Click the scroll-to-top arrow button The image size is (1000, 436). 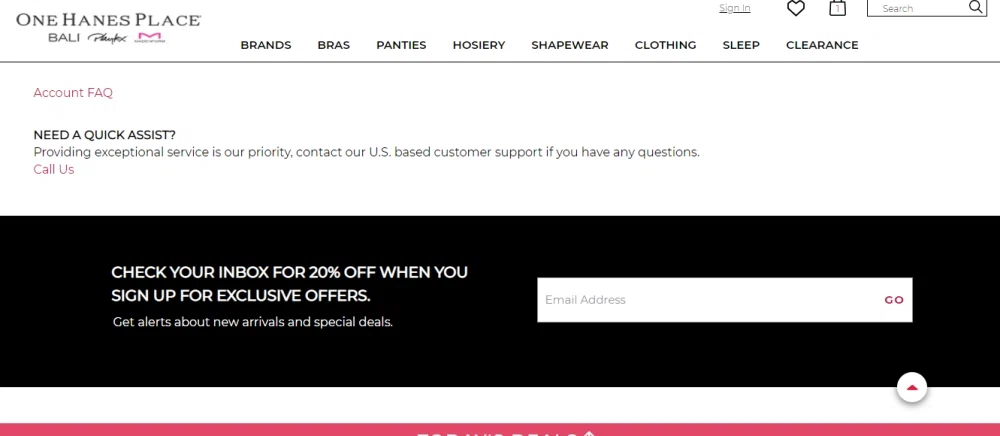coord(911,387)
